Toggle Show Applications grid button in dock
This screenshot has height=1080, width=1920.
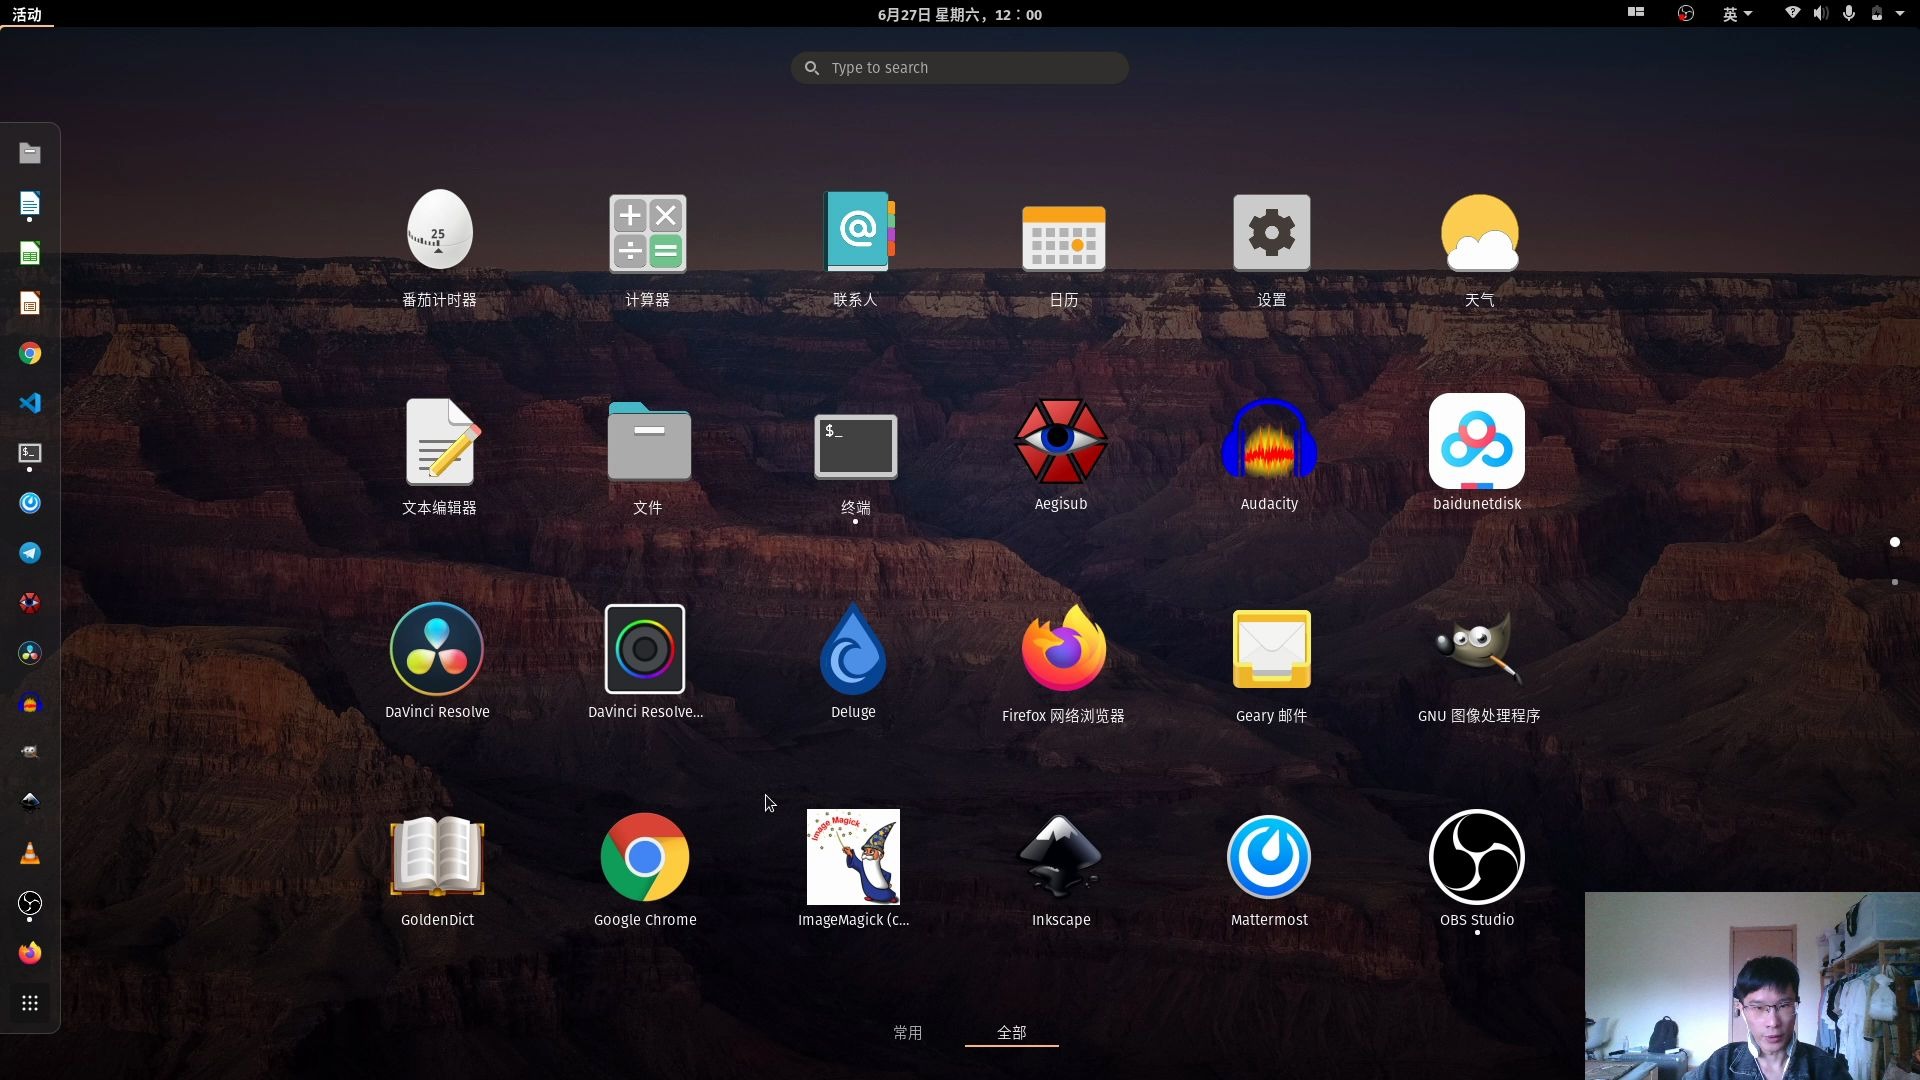(x=30, y=1003)
